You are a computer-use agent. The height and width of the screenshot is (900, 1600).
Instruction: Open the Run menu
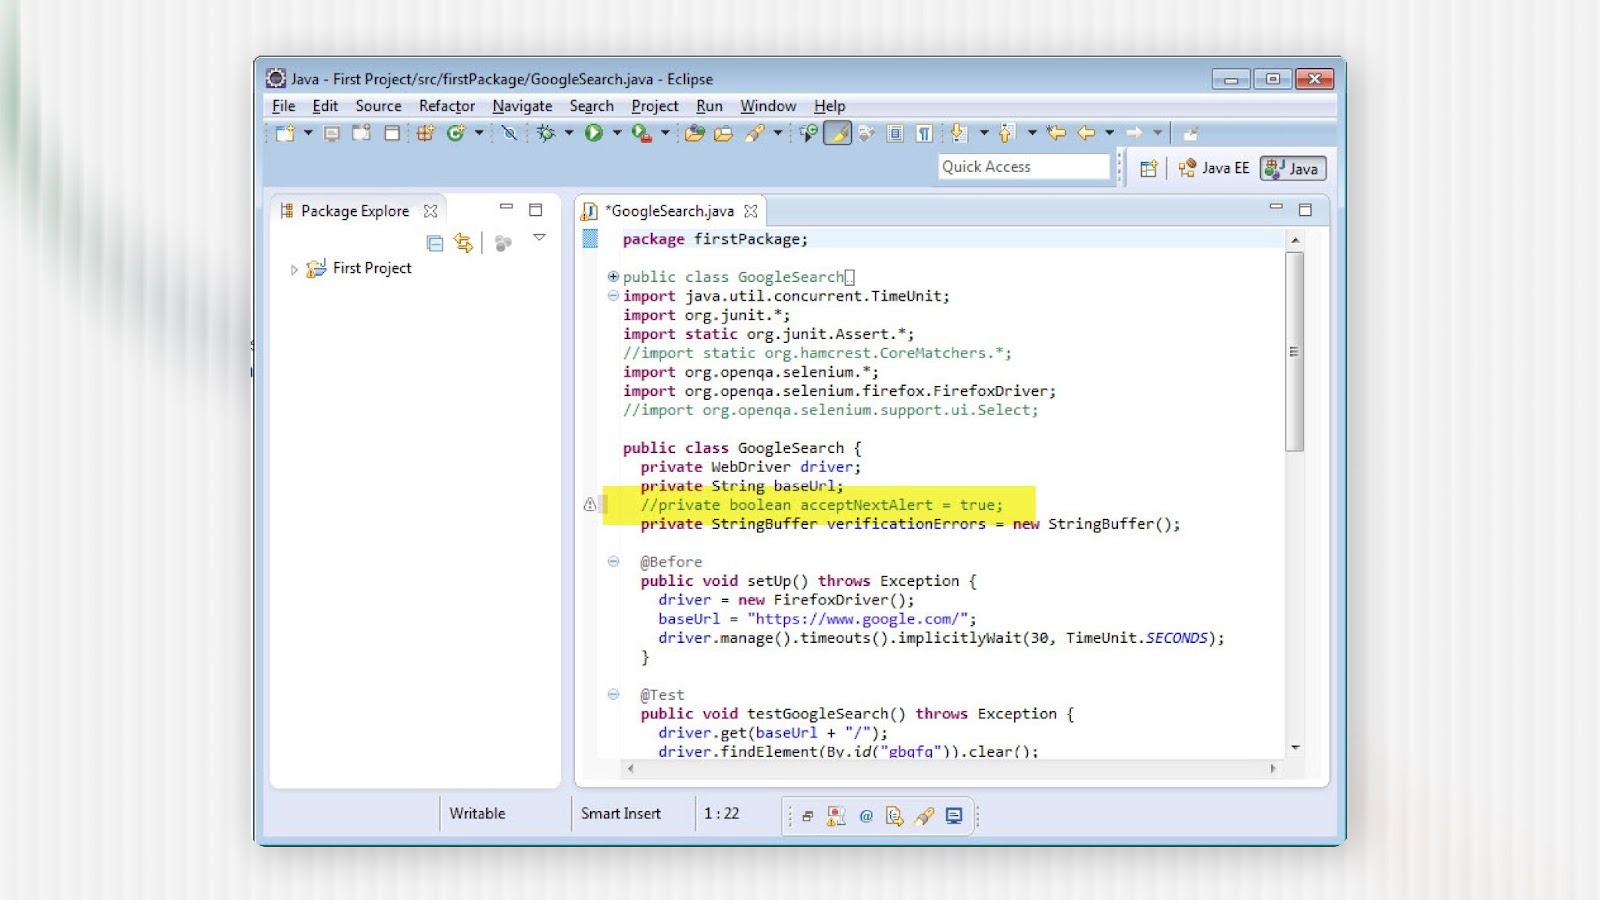pos(709,106)
